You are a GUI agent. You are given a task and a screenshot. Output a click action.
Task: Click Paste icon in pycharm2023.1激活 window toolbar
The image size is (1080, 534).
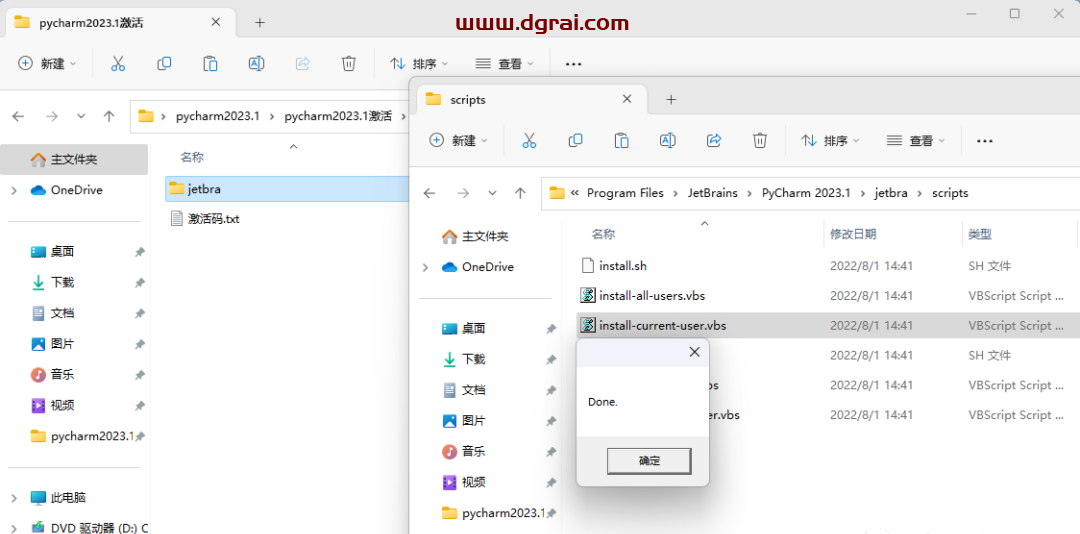210,63
